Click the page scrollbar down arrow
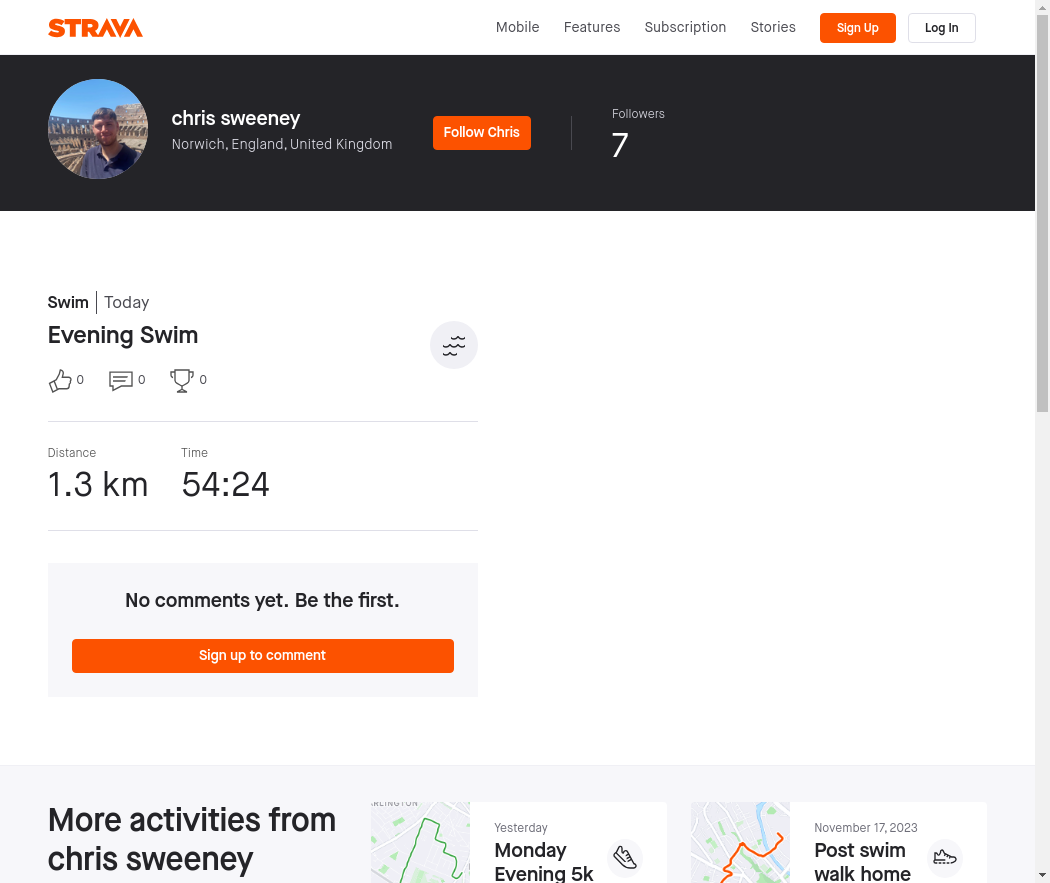 [1042, 875]
